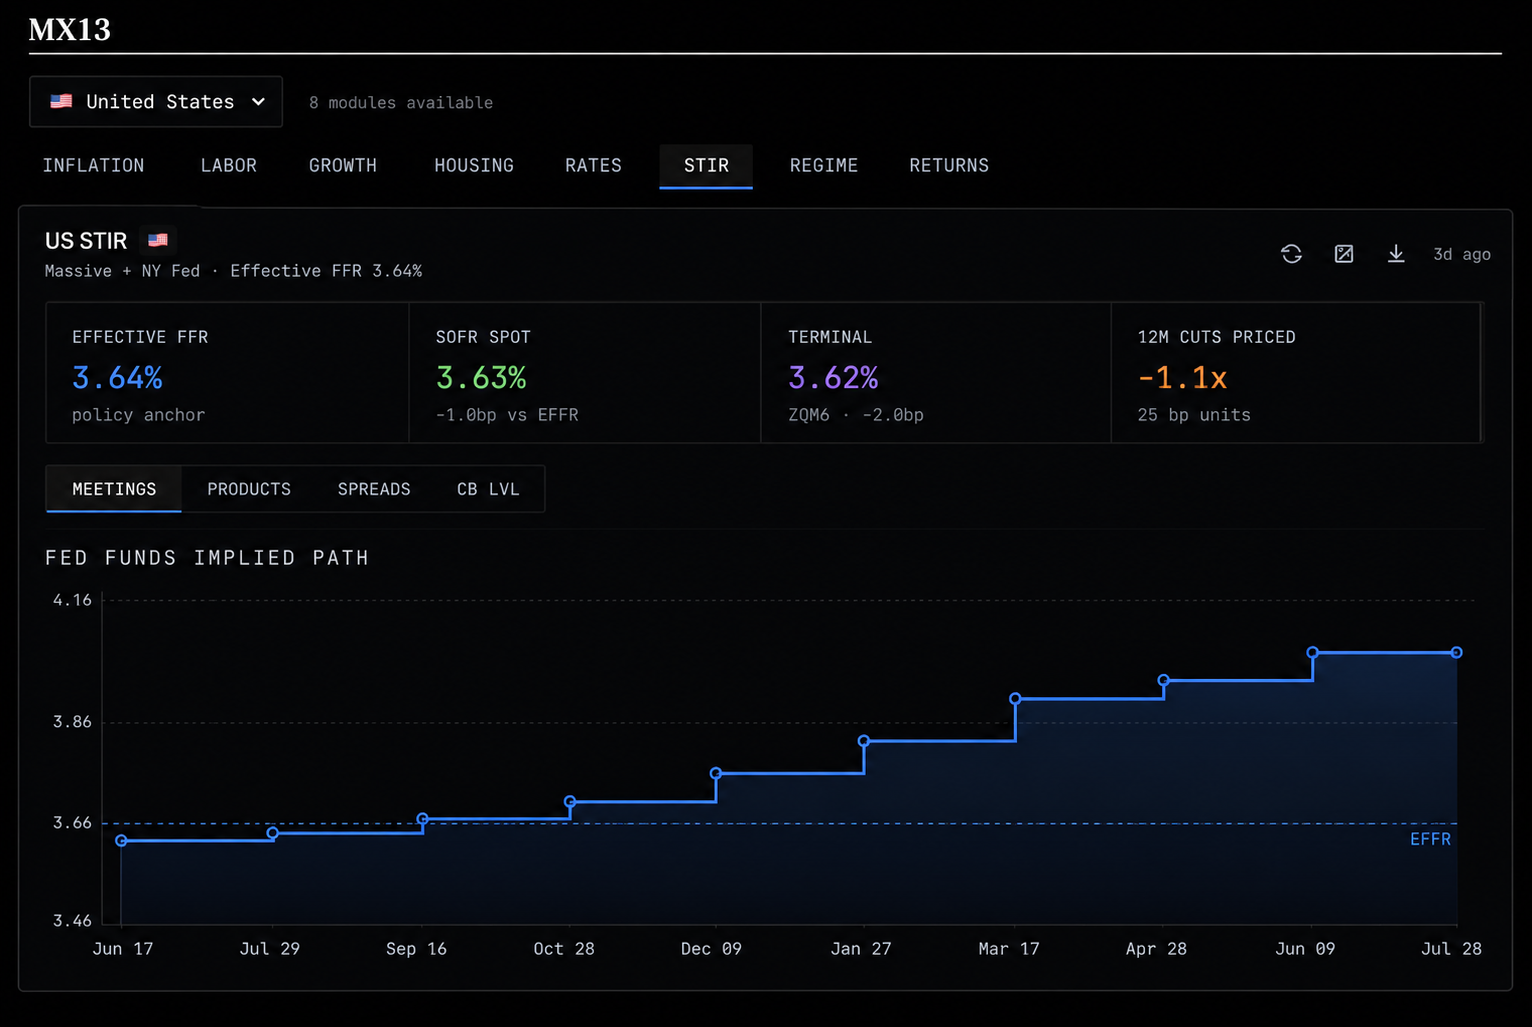
Task: Click the FED FUNDS IMPLIED PATH heading
Action: [x=207, y=558]
